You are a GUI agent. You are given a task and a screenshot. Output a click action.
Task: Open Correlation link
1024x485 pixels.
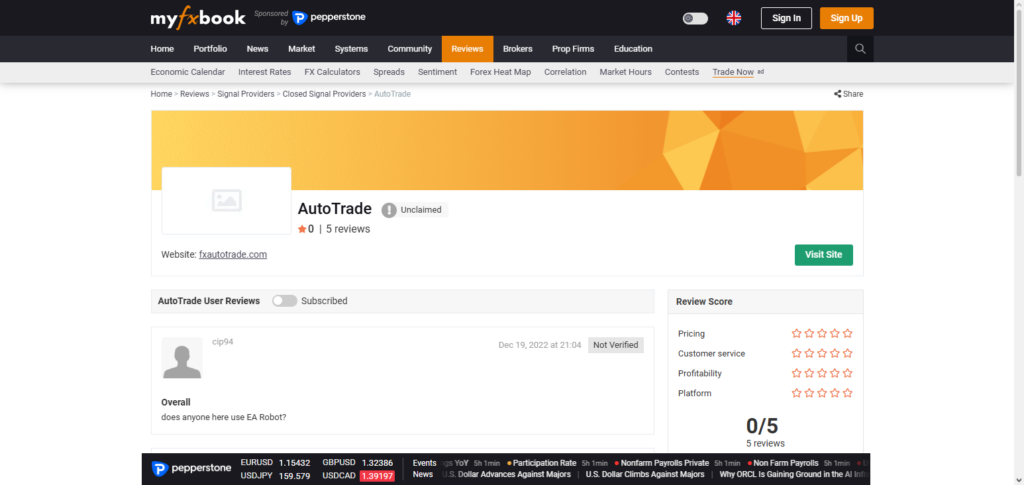565,72
